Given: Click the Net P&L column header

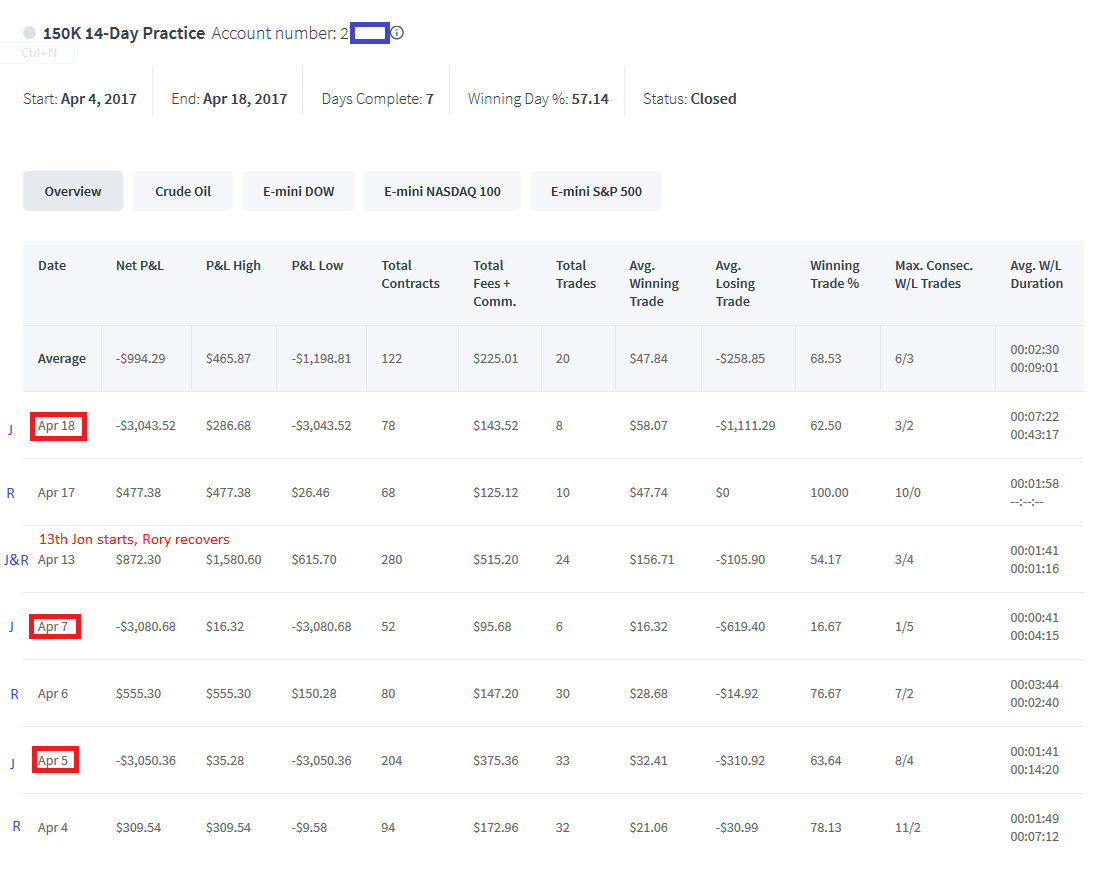Looking at the screenshot, I should tap(140, 266).
